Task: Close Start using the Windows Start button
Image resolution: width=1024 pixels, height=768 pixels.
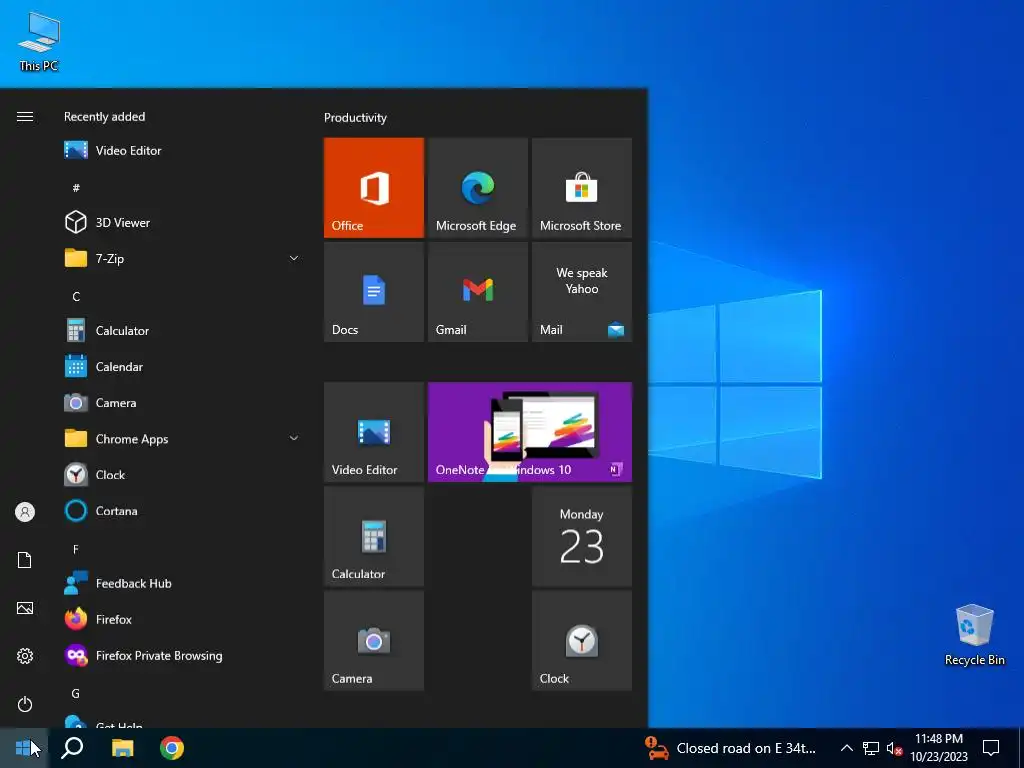Action: point(24,748)
